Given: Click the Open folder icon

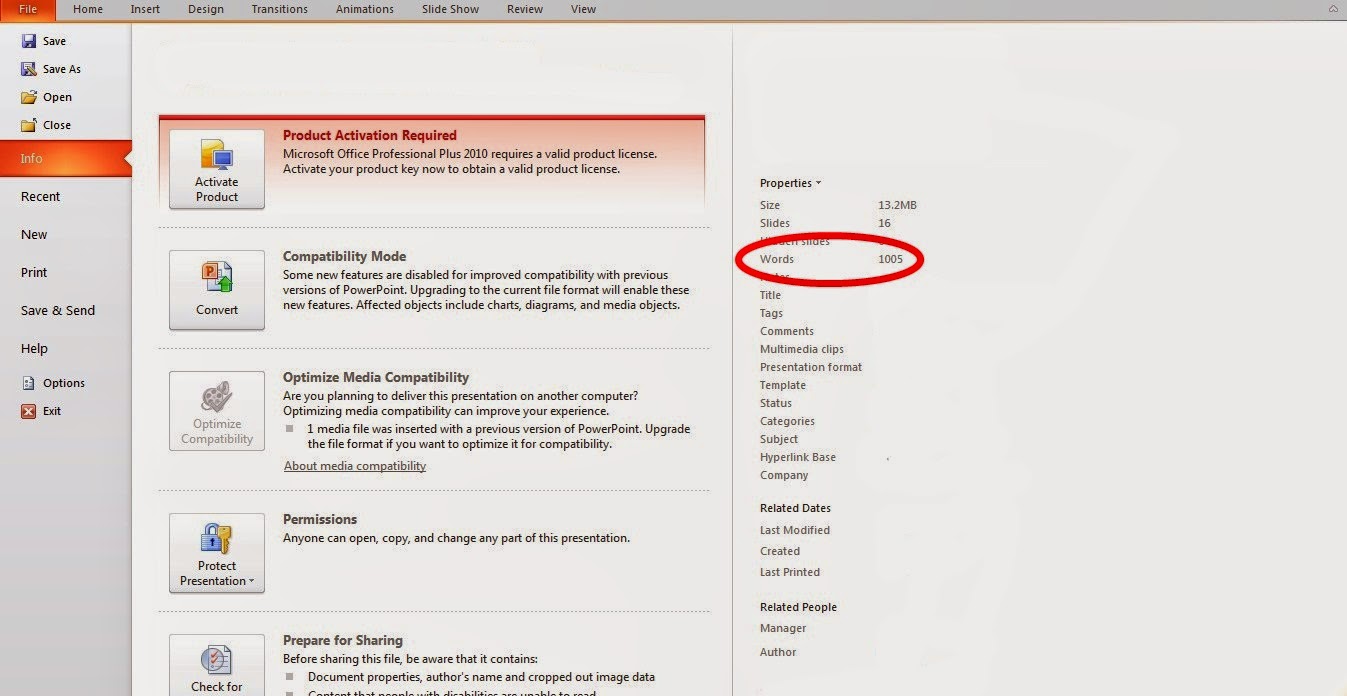Looking at the screenshot, I should 29,97.
